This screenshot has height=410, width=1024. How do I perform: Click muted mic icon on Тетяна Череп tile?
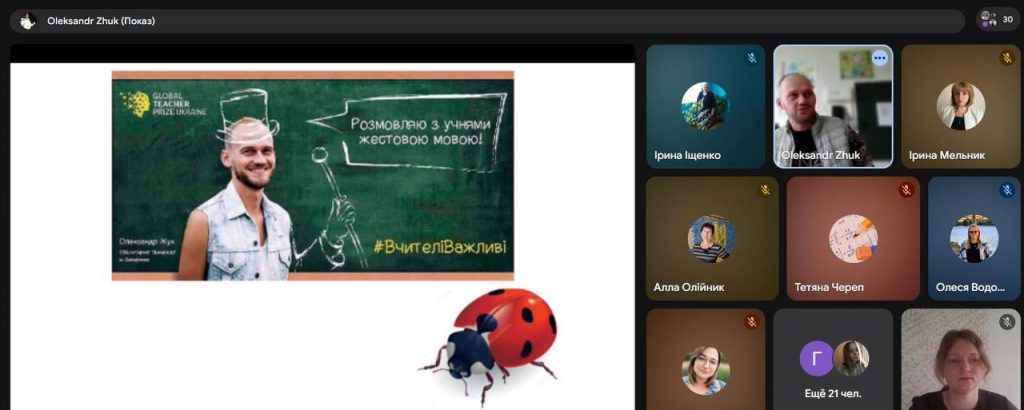click(906, 190)
